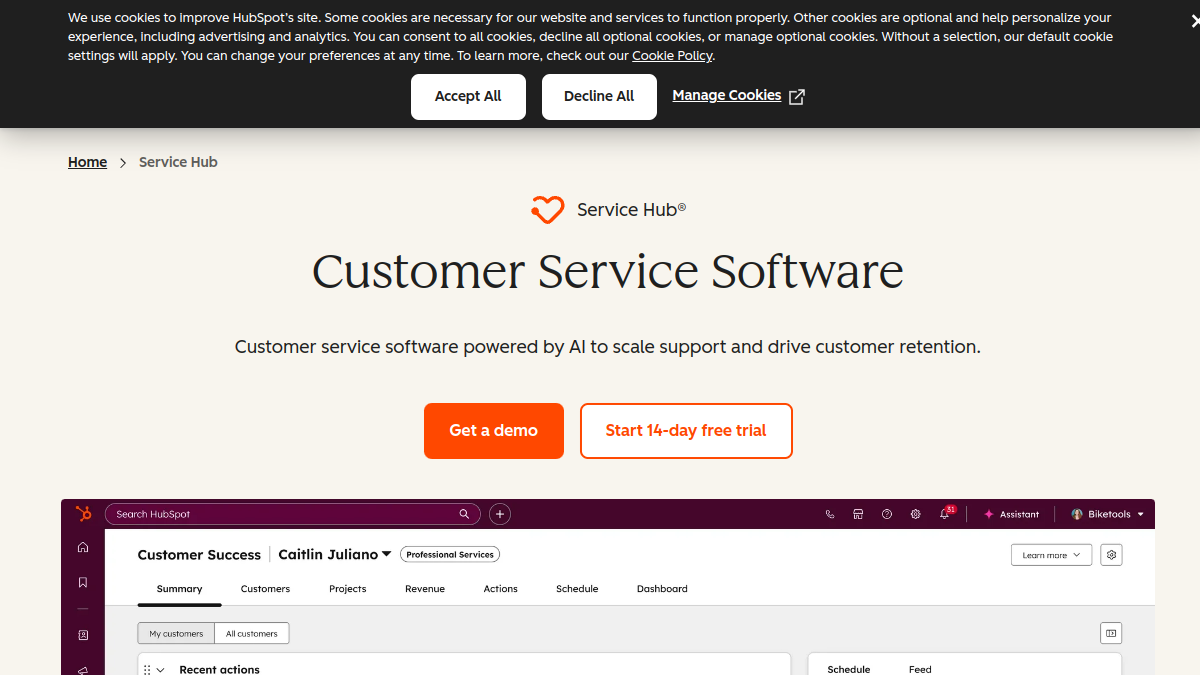Open the Actions tab
The height and width of the screenshot is (675, 1200).
coord(501,589)
